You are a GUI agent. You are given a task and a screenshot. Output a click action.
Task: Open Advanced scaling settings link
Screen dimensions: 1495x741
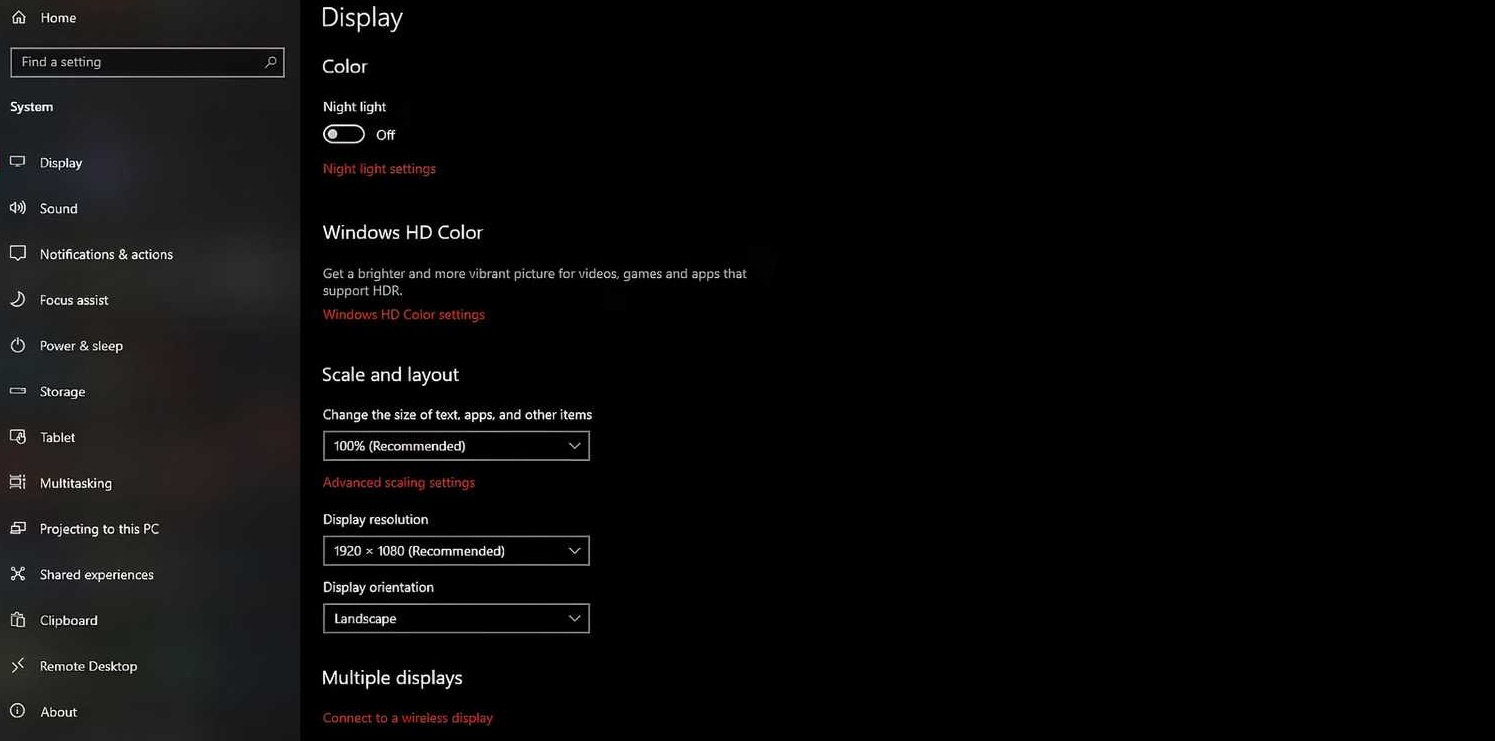point(399,482)
